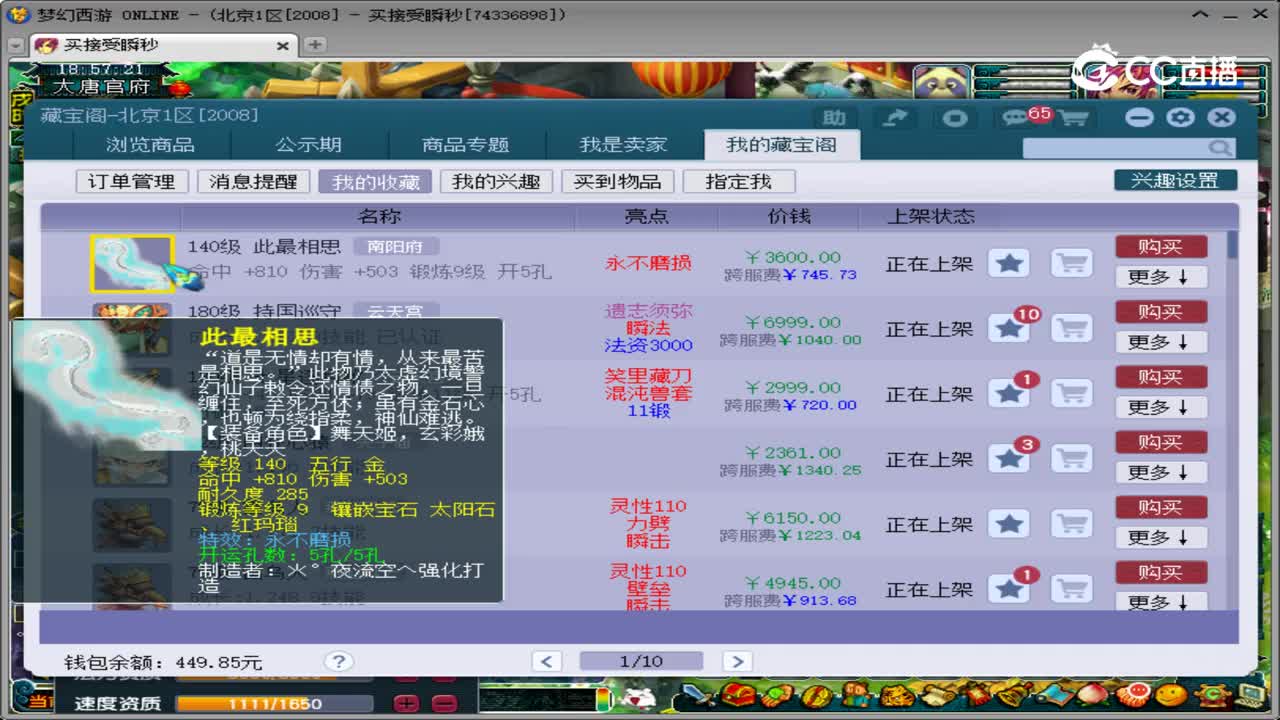
Task: Toggle favorite star on ¥6150.00 item
Action: coord(1009,523)
